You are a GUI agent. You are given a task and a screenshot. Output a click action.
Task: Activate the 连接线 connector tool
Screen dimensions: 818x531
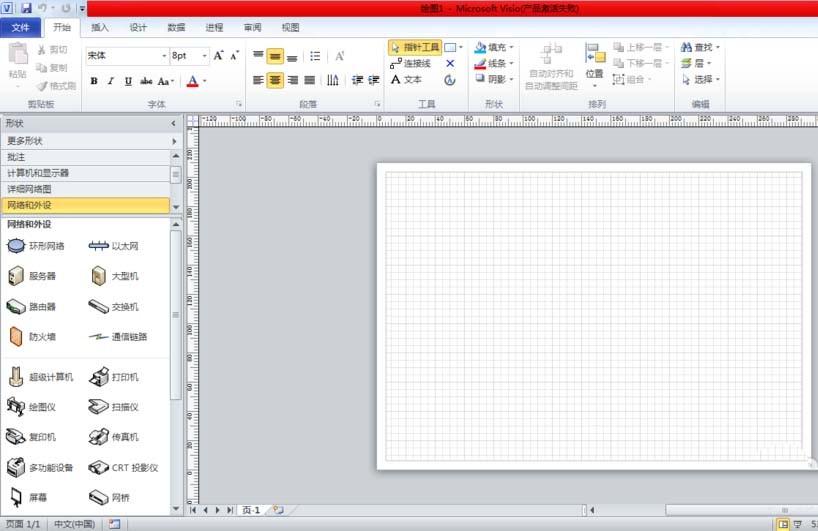point(411,63)
